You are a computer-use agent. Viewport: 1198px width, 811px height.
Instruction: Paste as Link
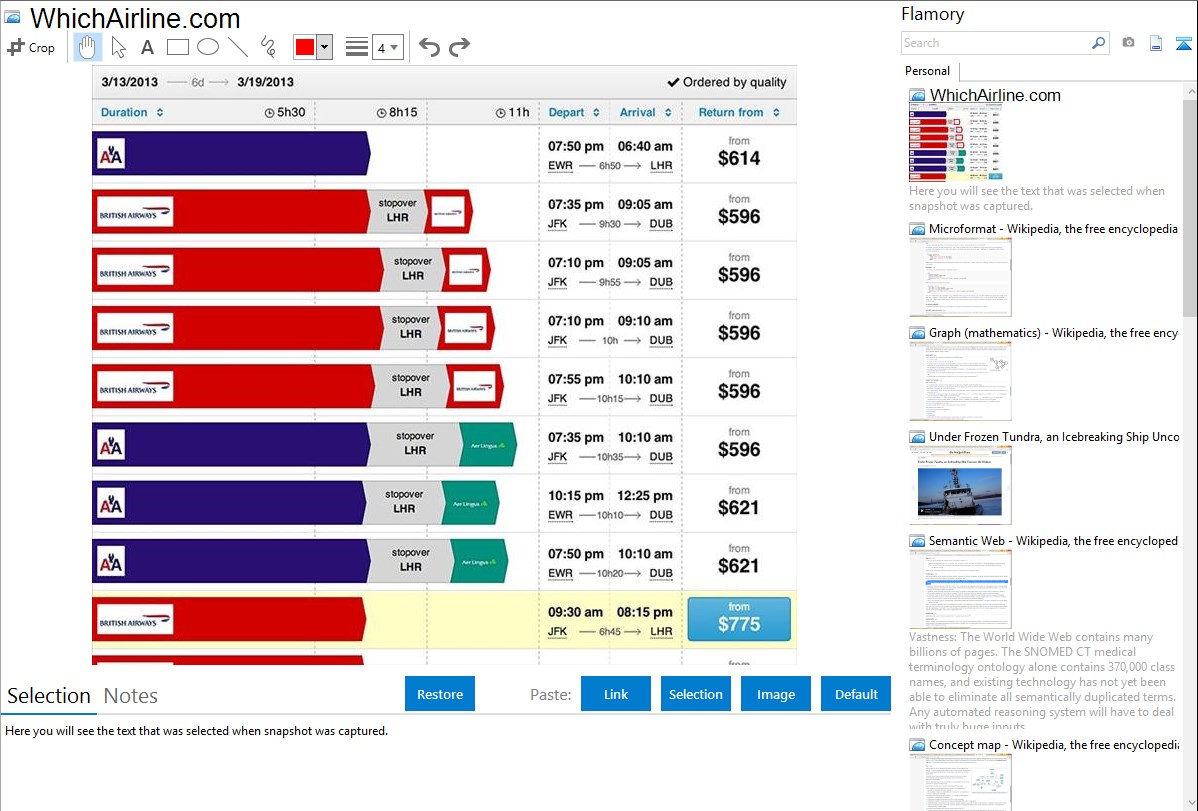coord(616,694)
